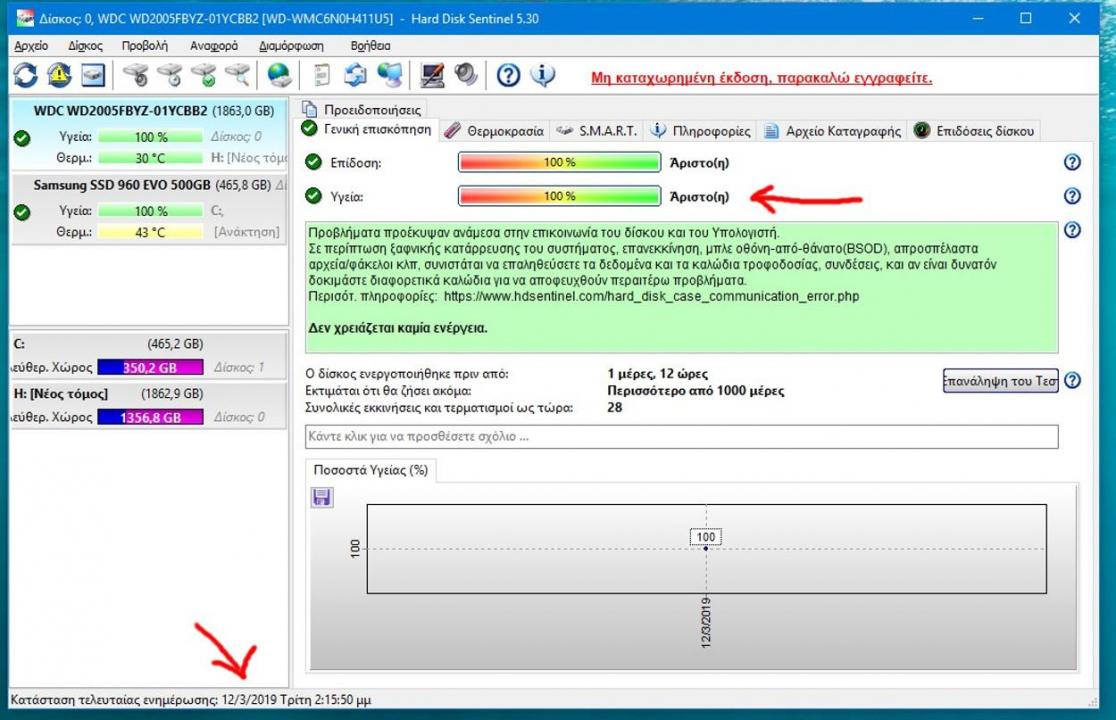Maximize the Hard Disk Sentinel window
Image resolution: width=1116 pixels, height=720 pixels.
tap(1026, 18)
